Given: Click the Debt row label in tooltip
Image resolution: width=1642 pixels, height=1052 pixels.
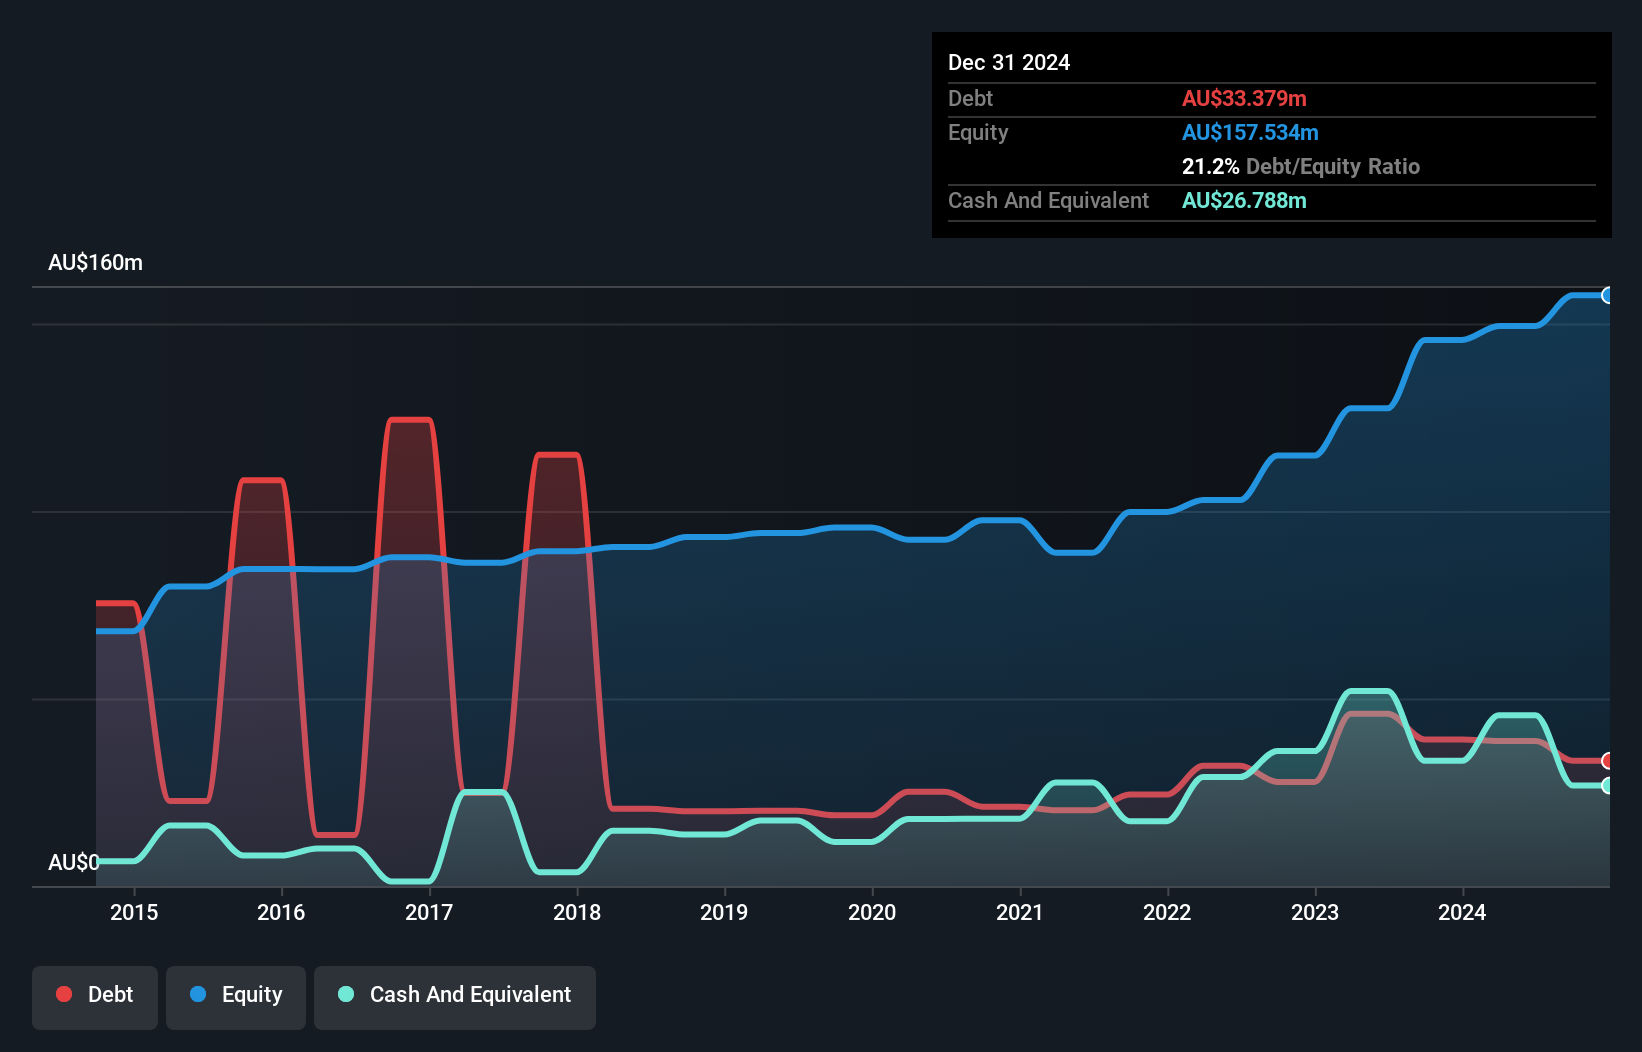Looking at the screenshot, I should 970,98.
